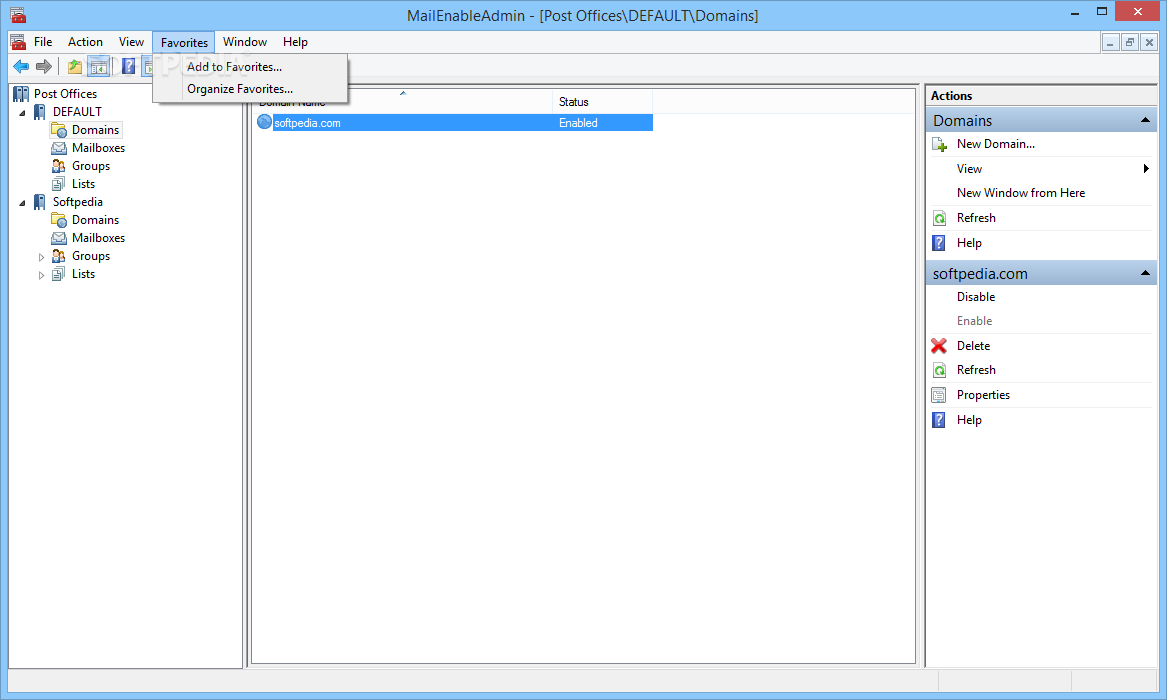The height and width of the screenshot is (700, 1167).
Task: Click the New Domain icon in Actions pane
Action: (x=939, y=144)
